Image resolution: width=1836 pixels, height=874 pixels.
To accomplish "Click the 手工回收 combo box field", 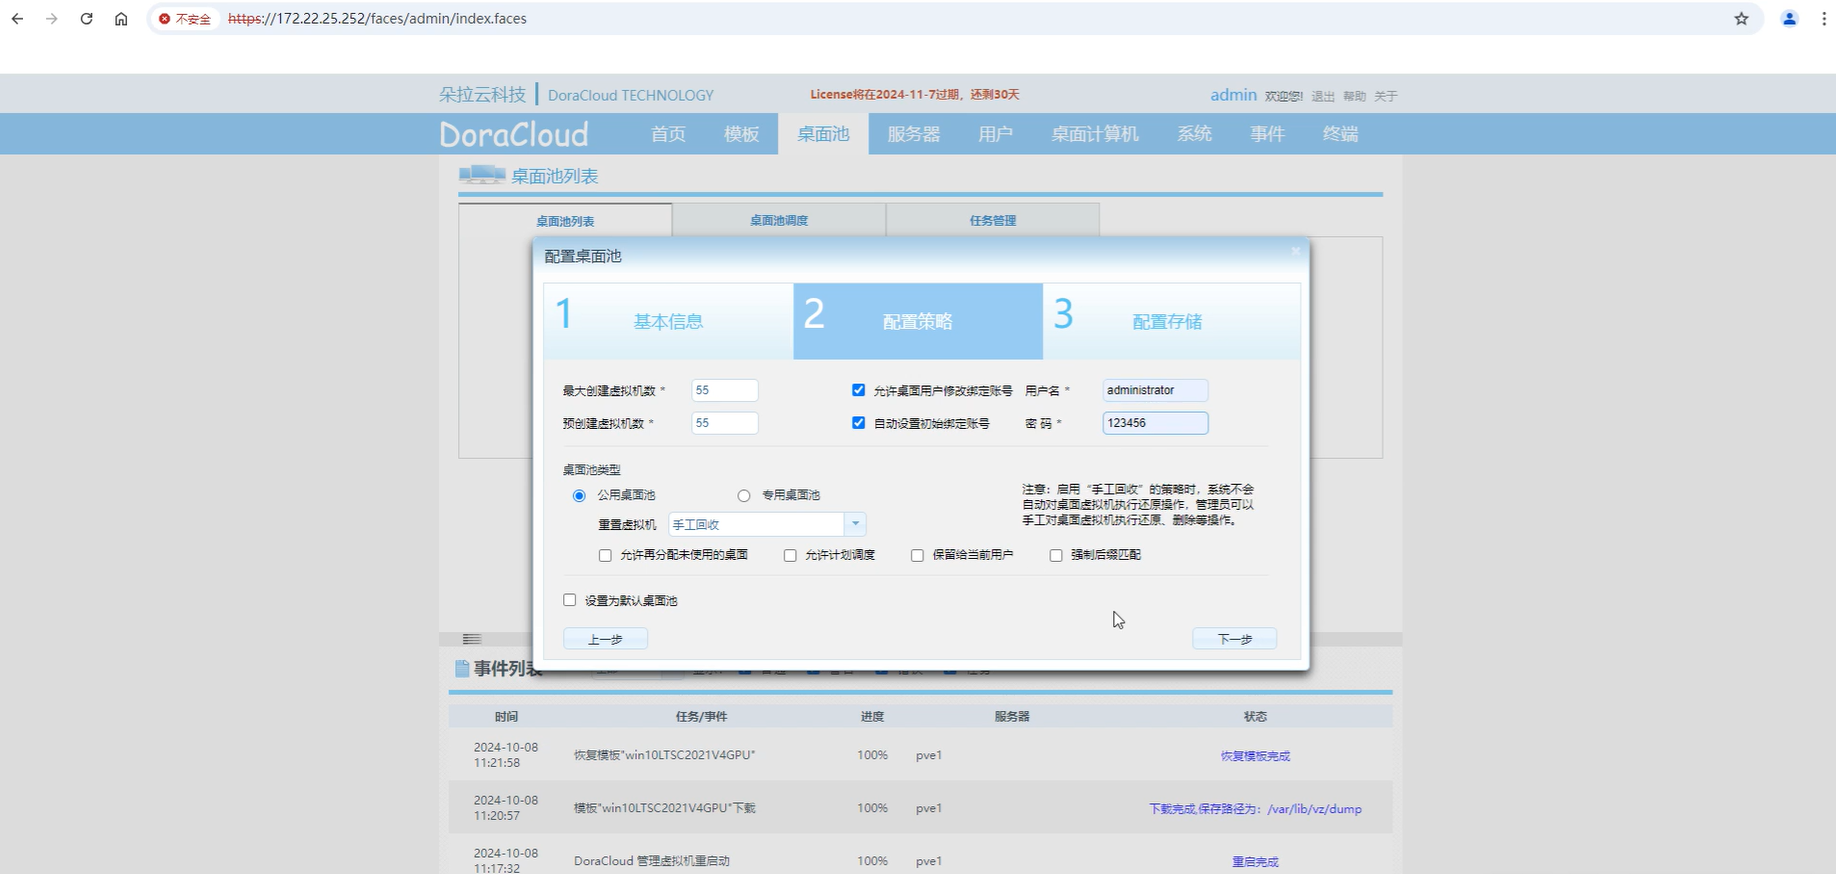I will coord(757,524).
